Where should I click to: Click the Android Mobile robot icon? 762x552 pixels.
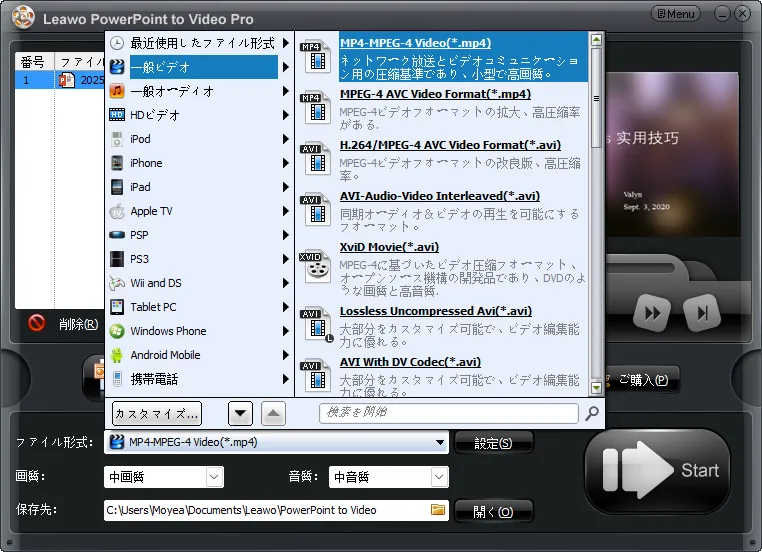pyautogui.click(x=117, y=355)
